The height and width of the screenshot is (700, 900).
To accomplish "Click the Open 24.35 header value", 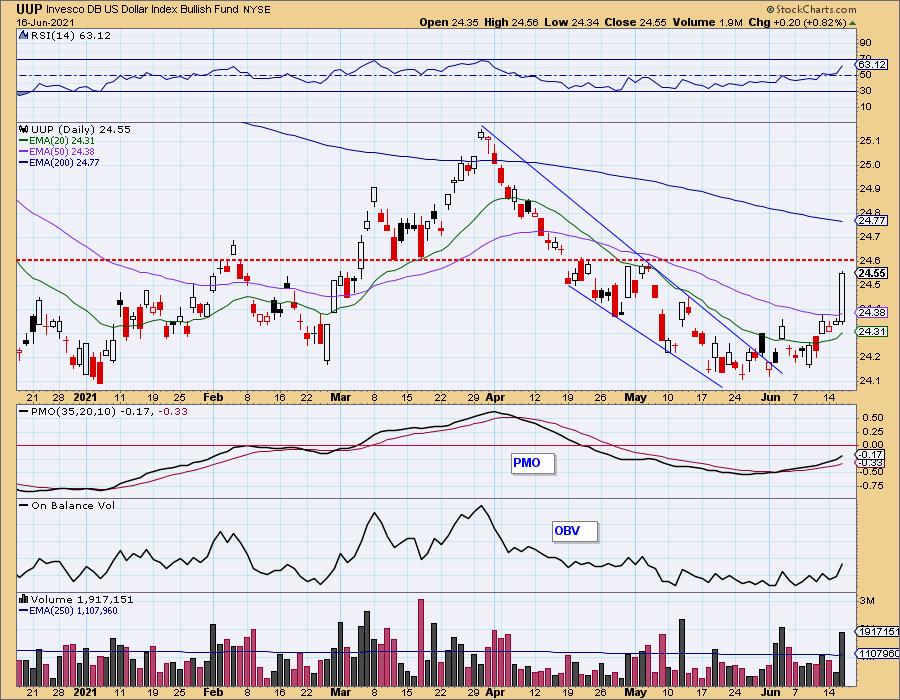I will click(448, 22).
